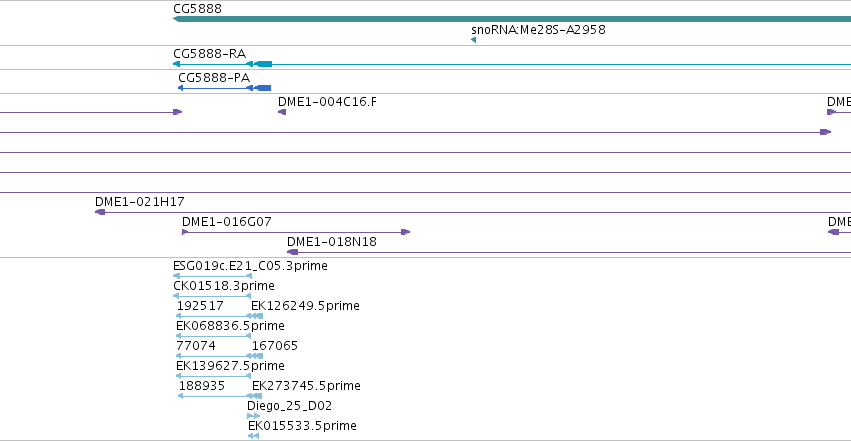Select the CG5888 gene label
Screen dimensions: 851x441
[197, 9]
